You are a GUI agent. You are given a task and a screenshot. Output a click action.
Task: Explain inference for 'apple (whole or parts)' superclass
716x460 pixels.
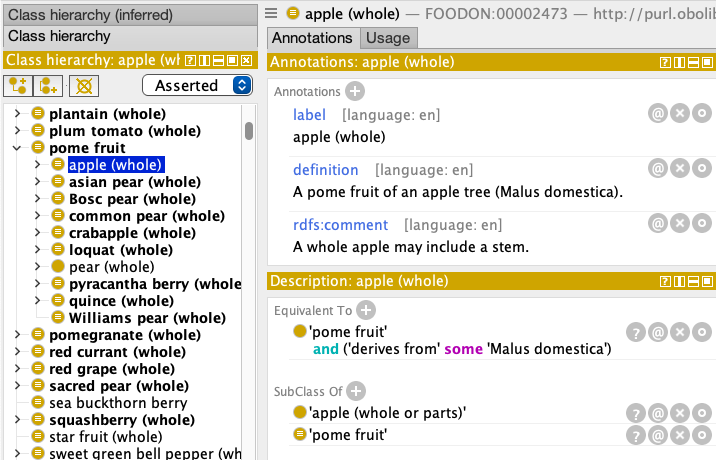coord(636,413)
